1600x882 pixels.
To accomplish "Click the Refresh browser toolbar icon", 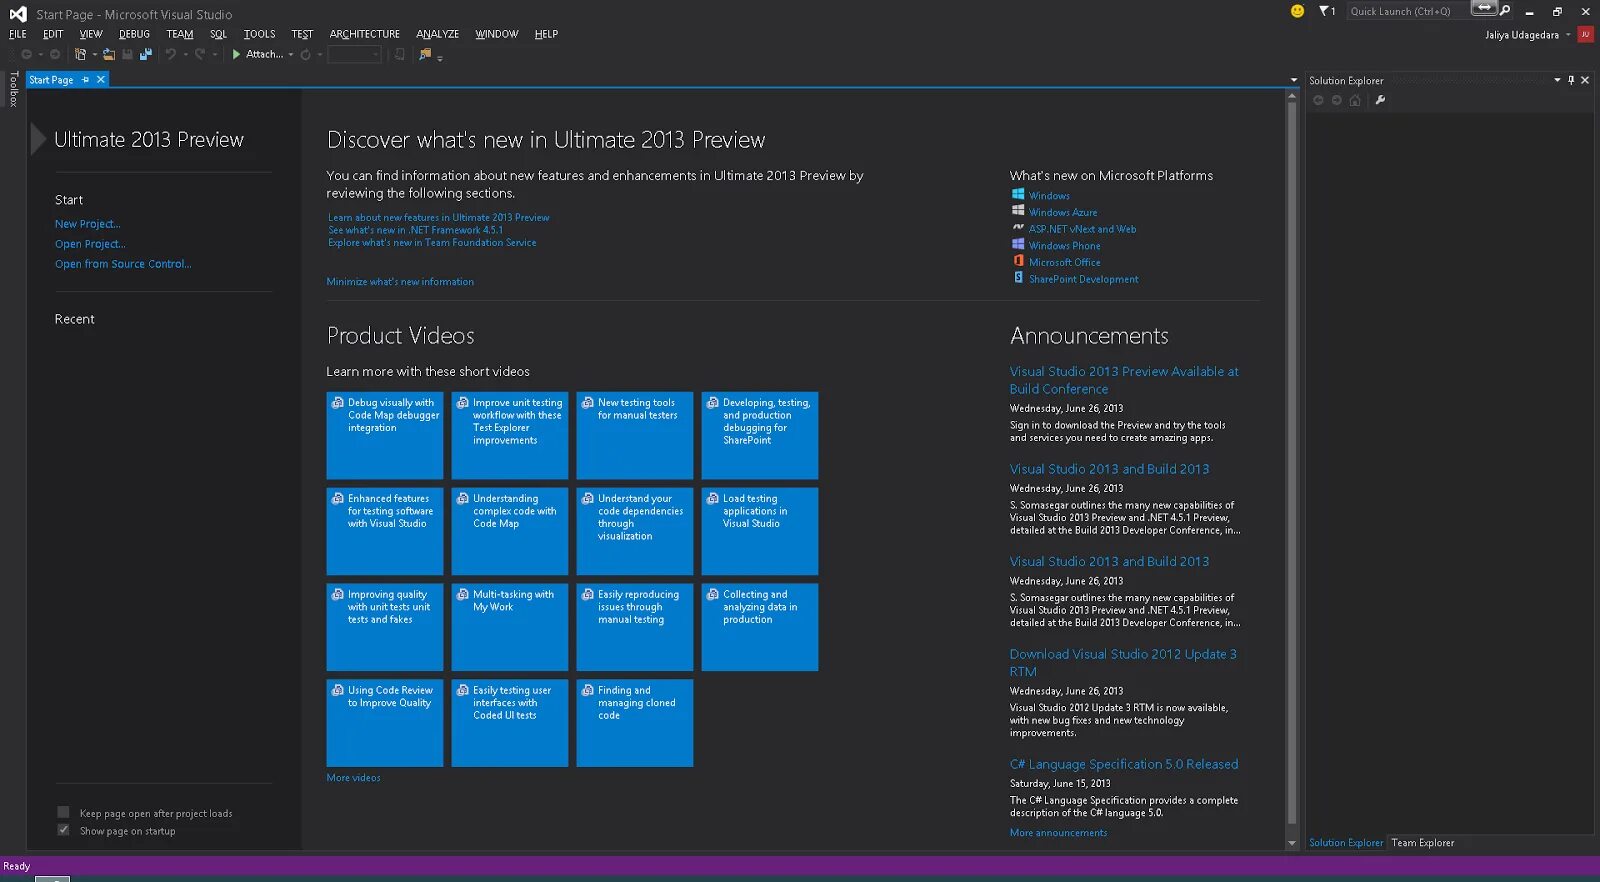I will coord(306,54).
